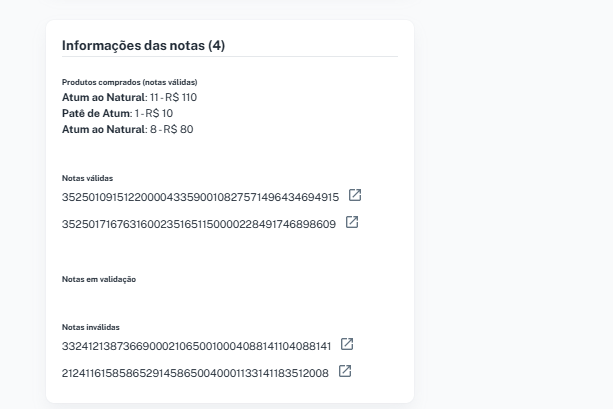Click the "Notas em validação" section label
This screenshot has width=613, height=409.
click(x=98, y=279)
